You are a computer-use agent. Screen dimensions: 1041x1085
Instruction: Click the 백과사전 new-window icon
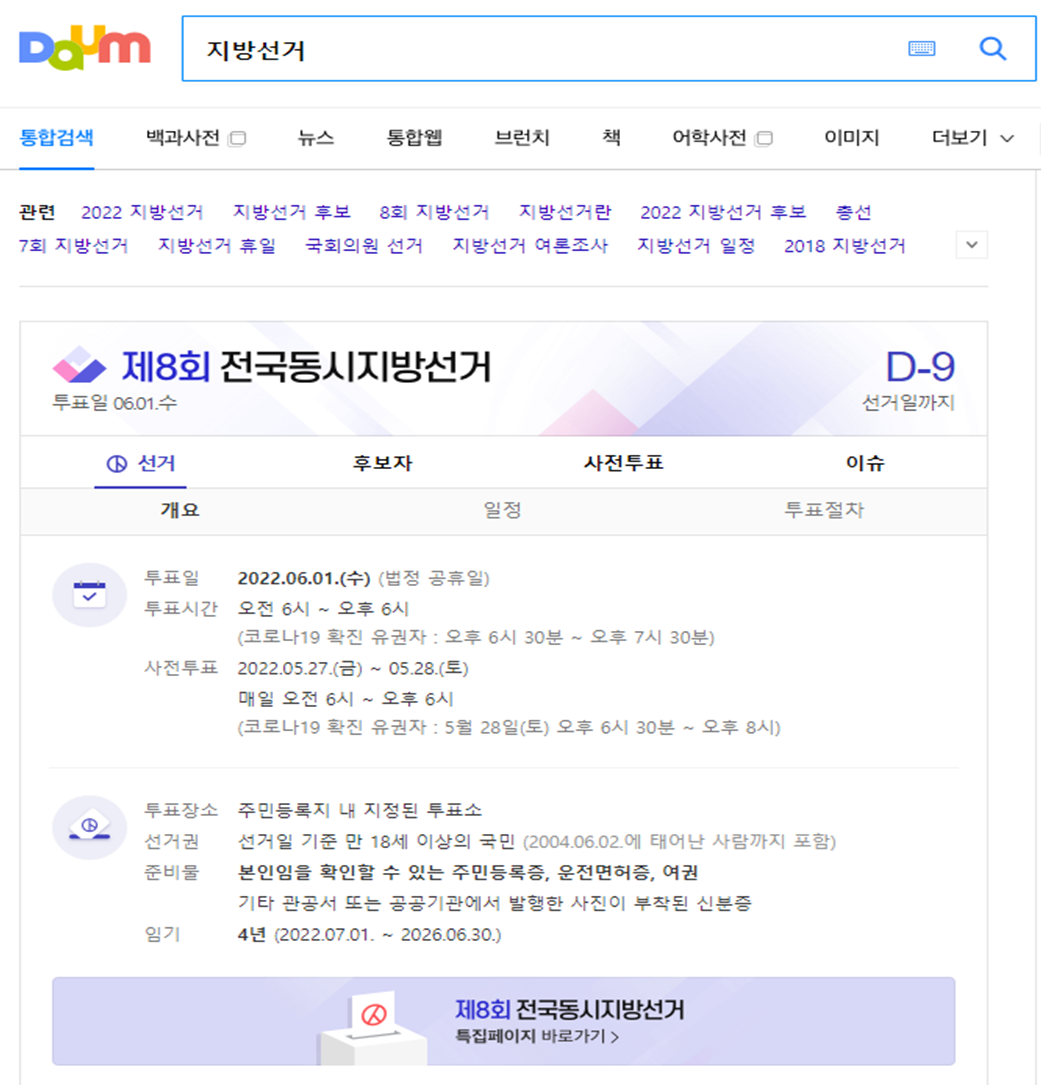pos(237,138)
